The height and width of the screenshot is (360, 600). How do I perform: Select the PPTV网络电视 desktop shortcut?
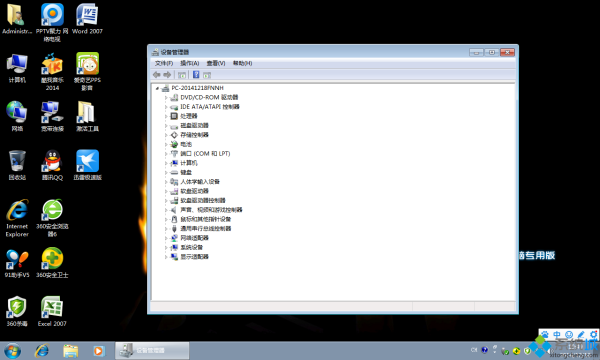pyautogui.click(x=52, y=22)
